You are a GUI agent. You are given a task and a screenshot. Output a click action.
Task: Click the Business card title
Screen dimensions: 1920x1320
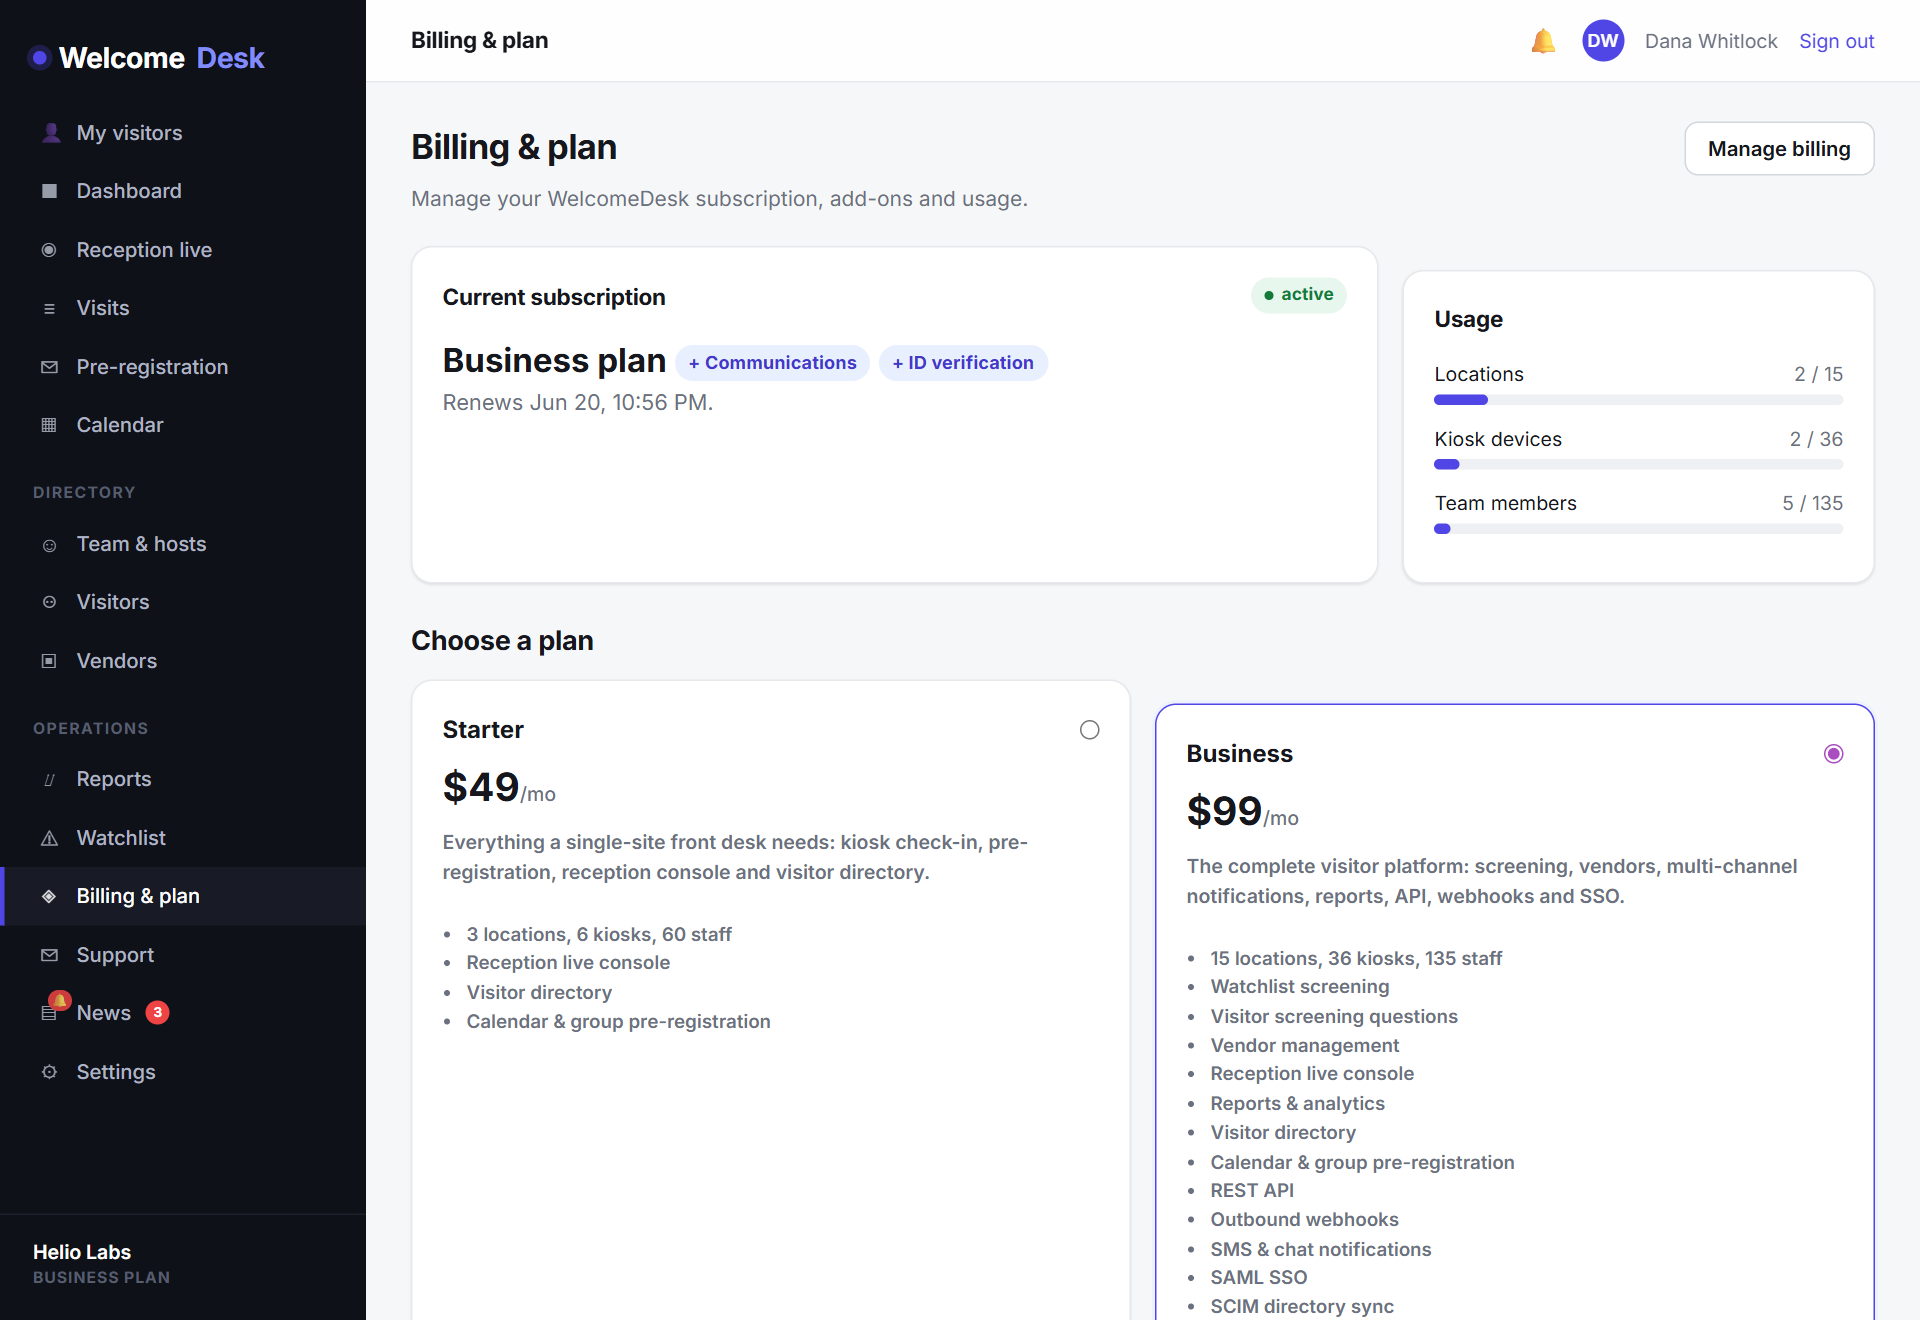(1239, 754)
